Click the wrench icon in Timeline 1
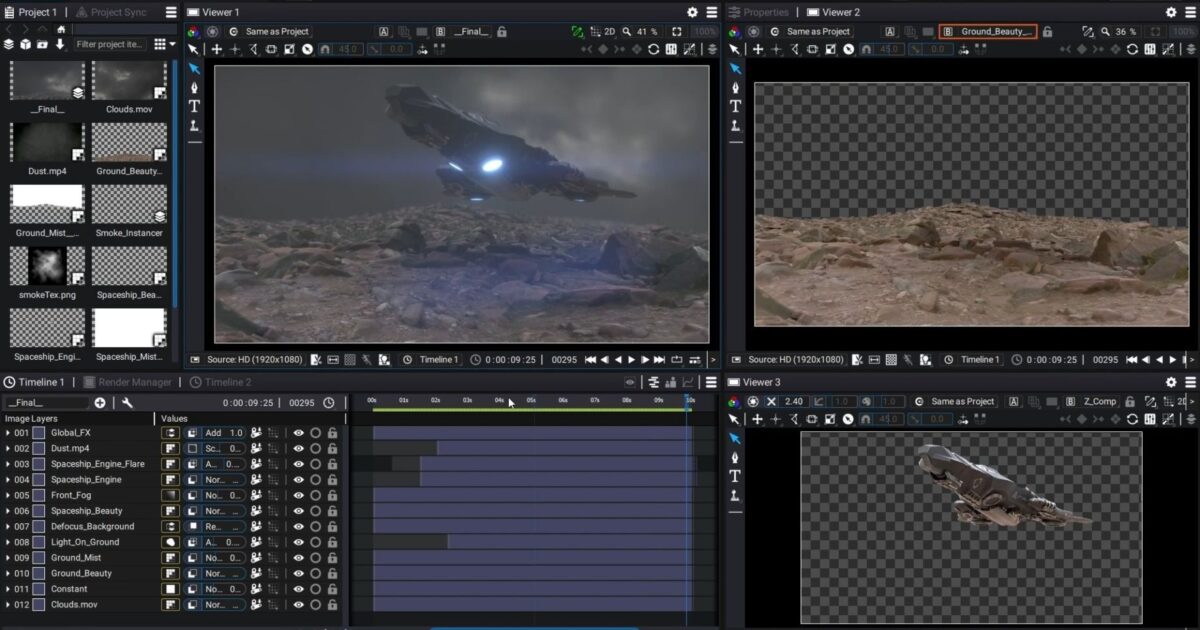The width and height of the screenshot is (1200, 630). pos(127,402)
